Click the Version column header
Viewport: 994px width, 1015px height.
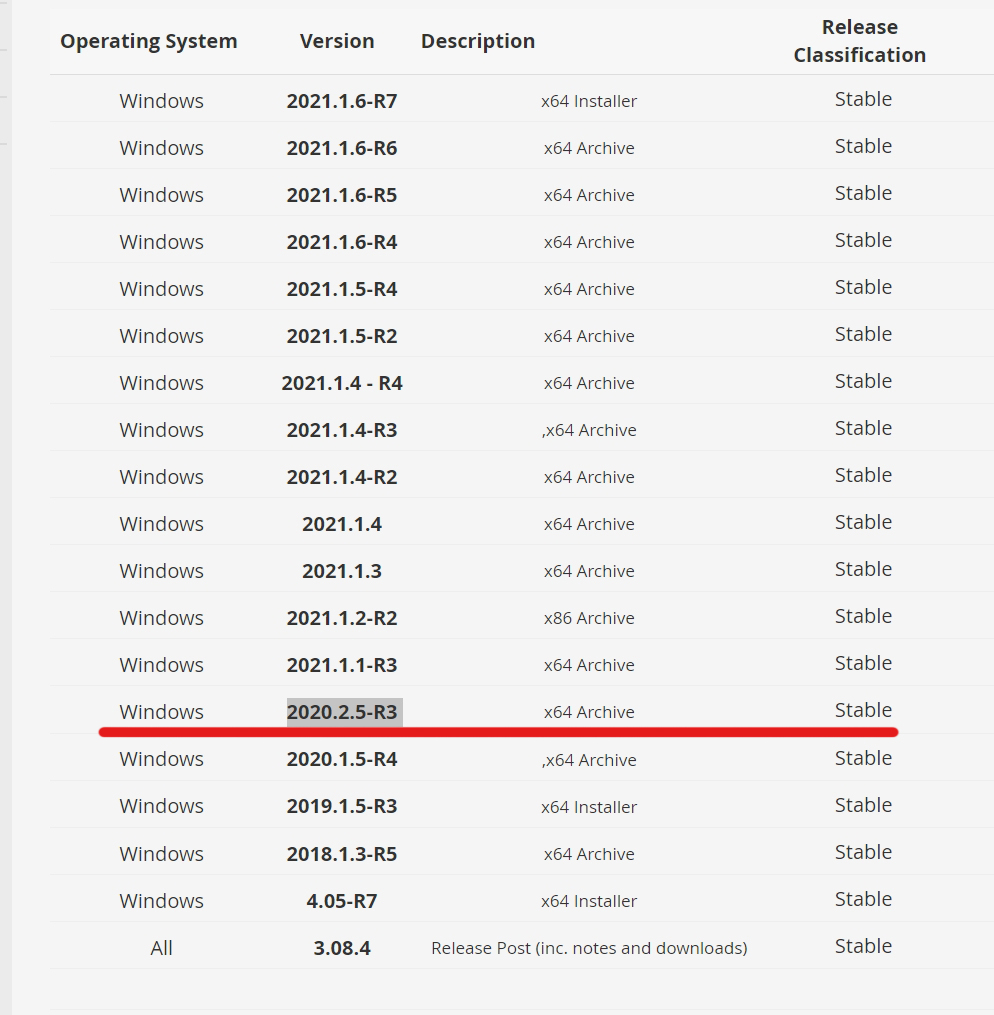pos(337,41)
